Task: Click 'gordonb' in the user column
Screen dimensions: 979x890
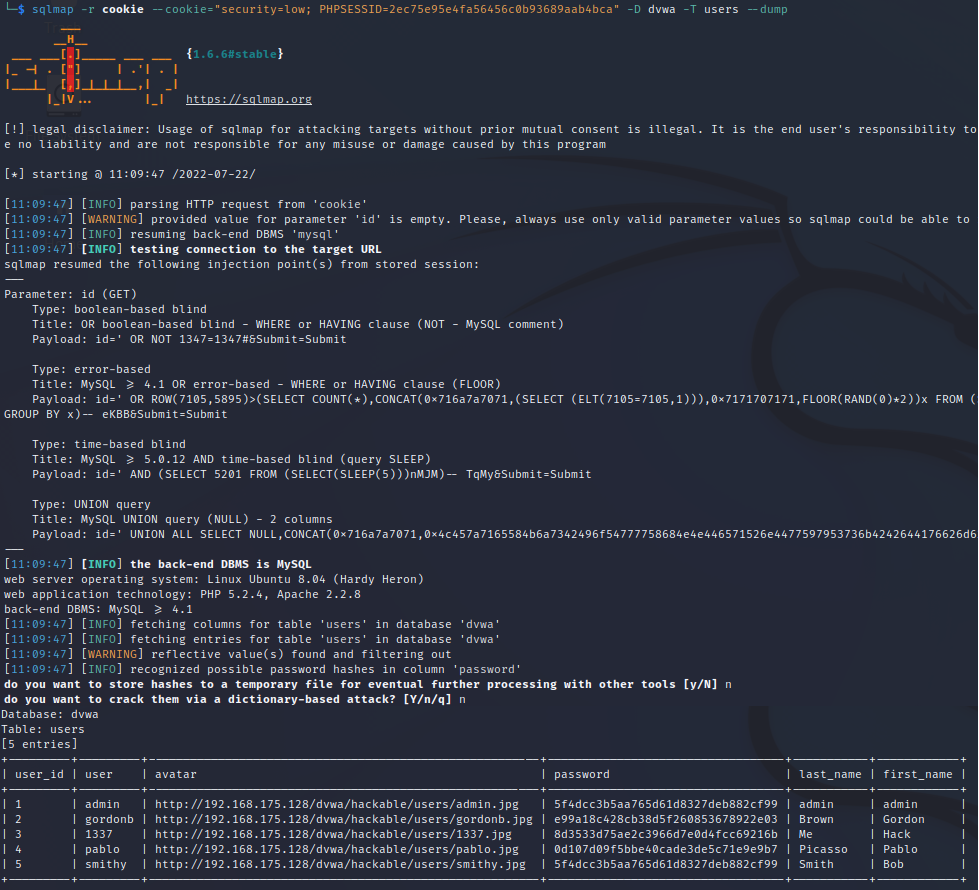Action: tap(109, 819)
